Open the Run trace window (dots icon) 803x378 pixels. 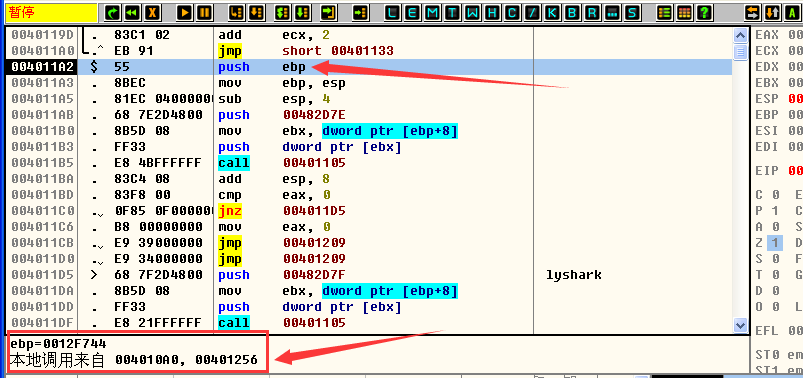pos(612,12)
